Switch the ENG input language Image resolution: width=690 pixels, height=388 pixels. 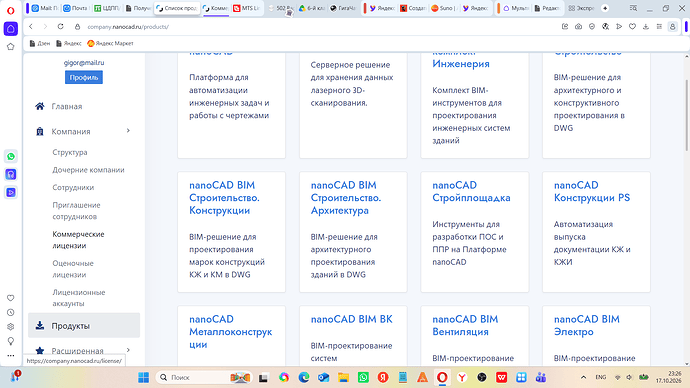(601, 377)
